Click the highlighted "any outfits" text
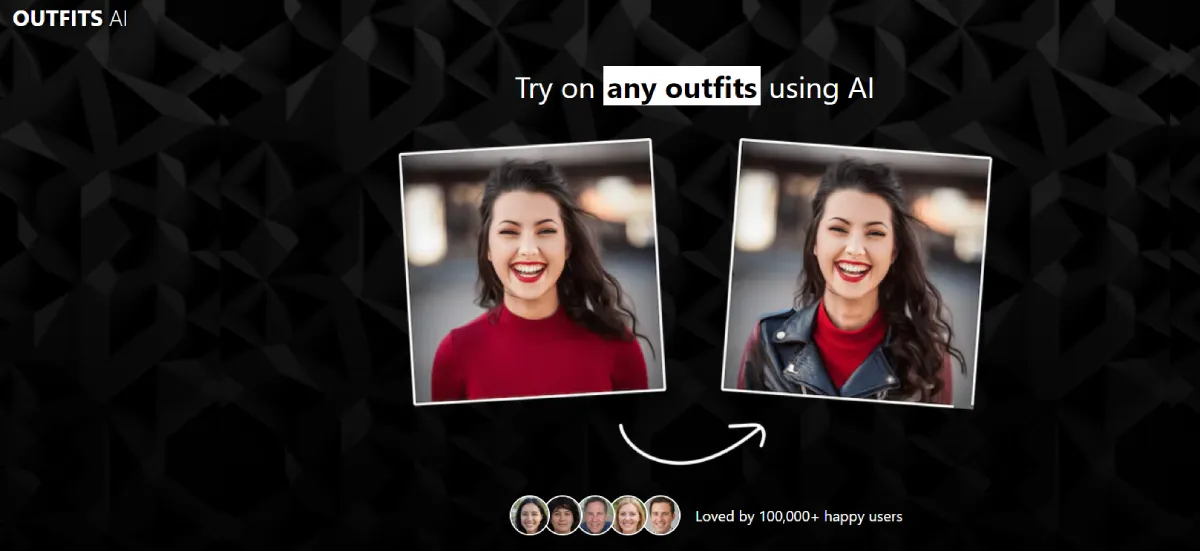Screen dimensions: 1200x551 [x=682, y=87]
